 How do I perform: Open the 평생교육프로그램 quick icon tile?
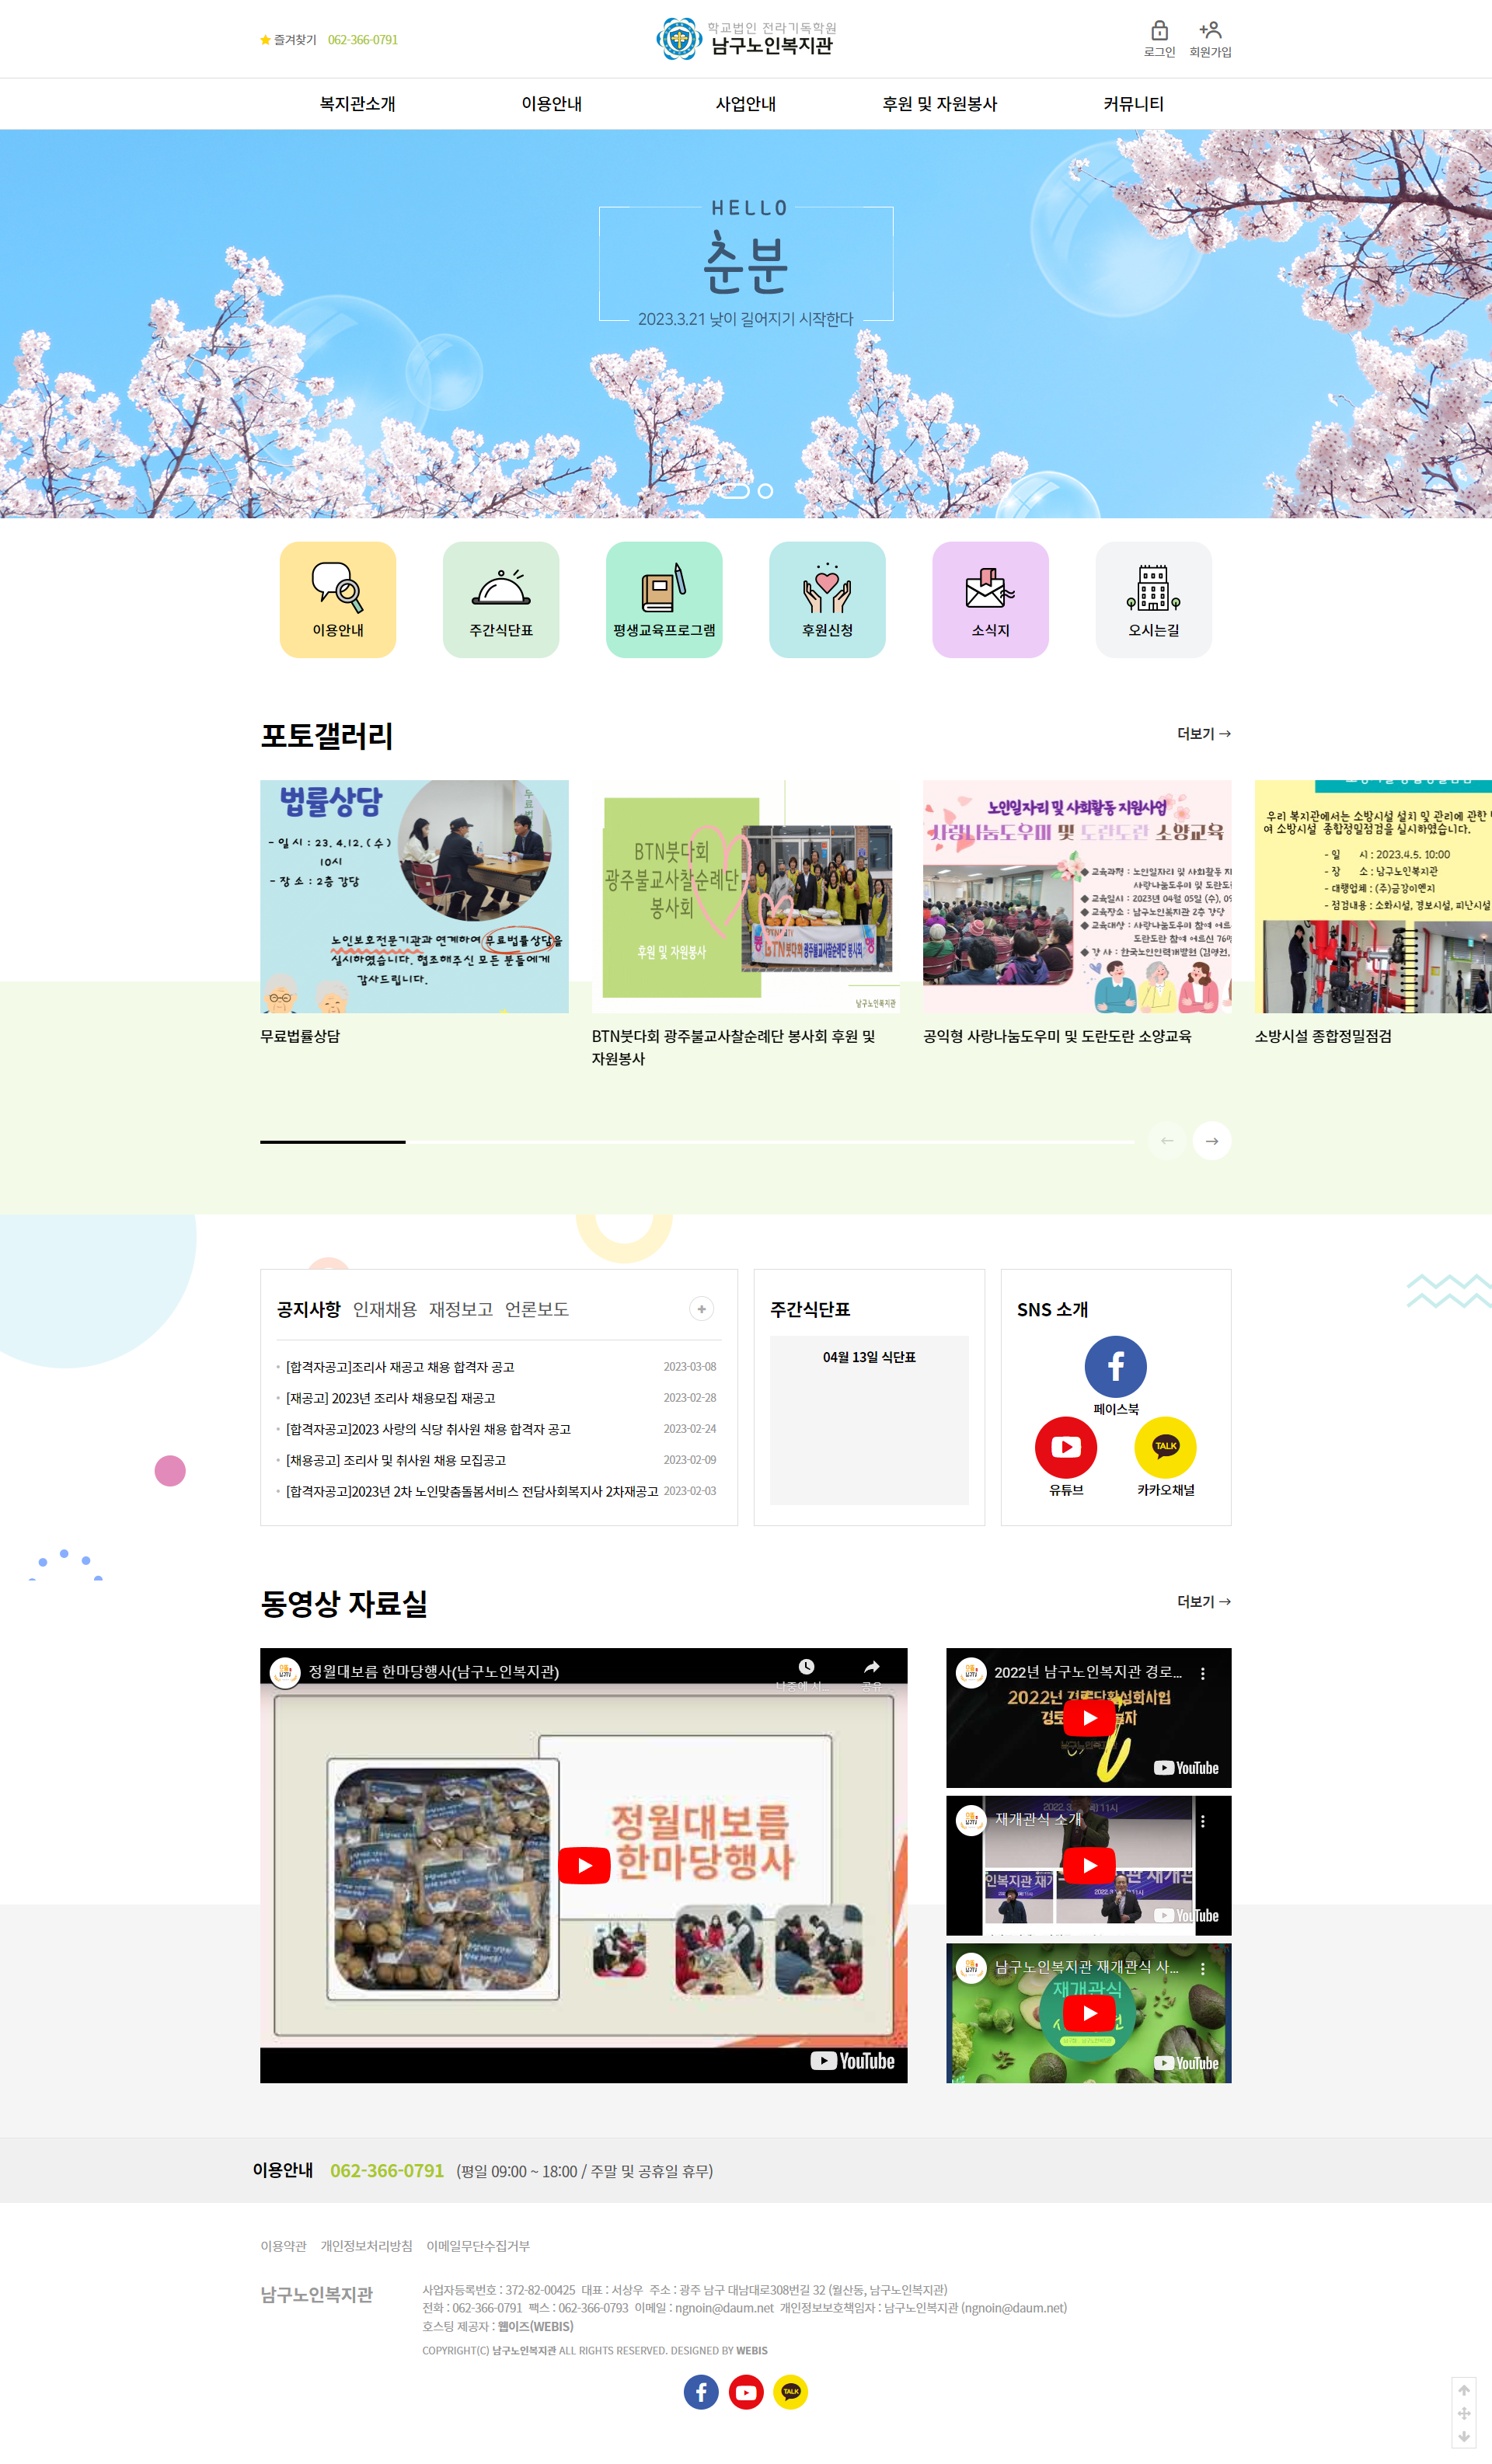coord(664,600)
